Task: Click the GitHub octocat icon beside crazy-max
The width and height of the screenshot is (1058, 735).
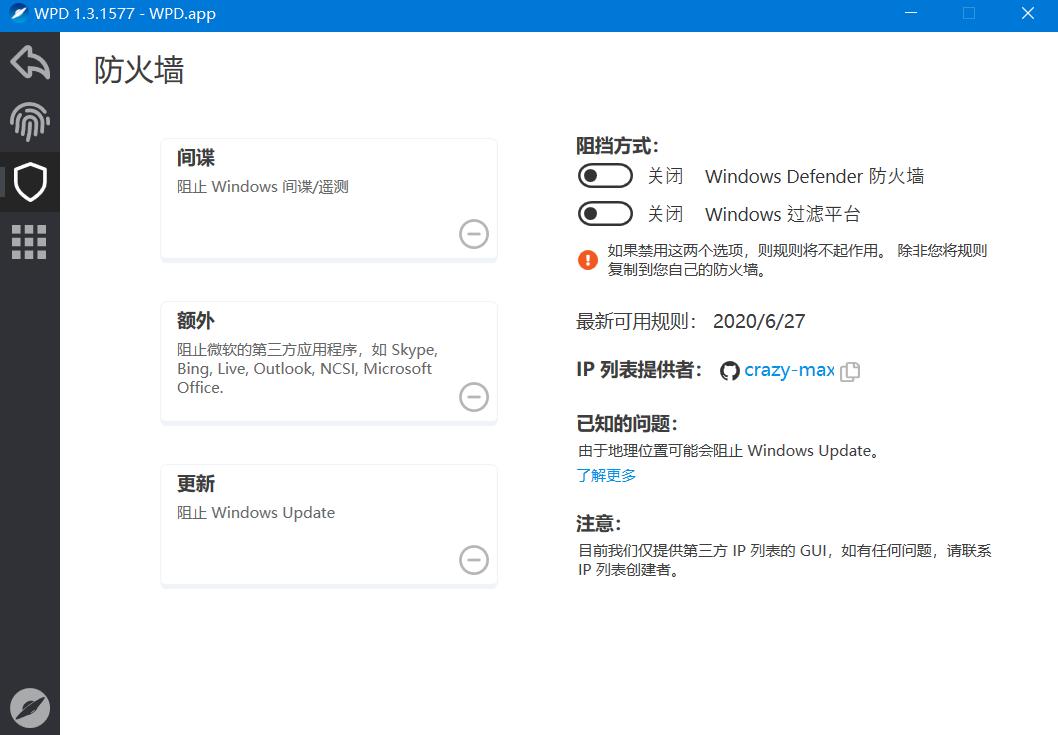Action: click(x=729, y=370)
